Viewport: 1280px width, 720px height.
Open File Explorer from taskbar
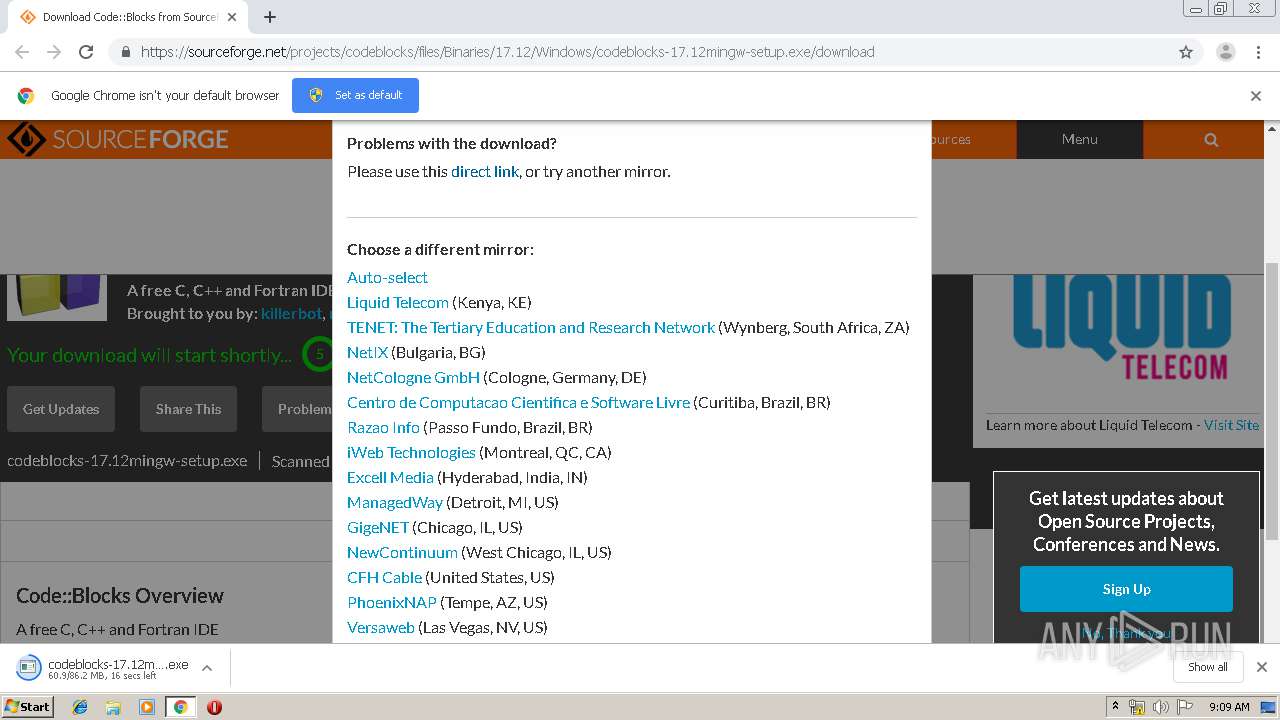(113, 707)
